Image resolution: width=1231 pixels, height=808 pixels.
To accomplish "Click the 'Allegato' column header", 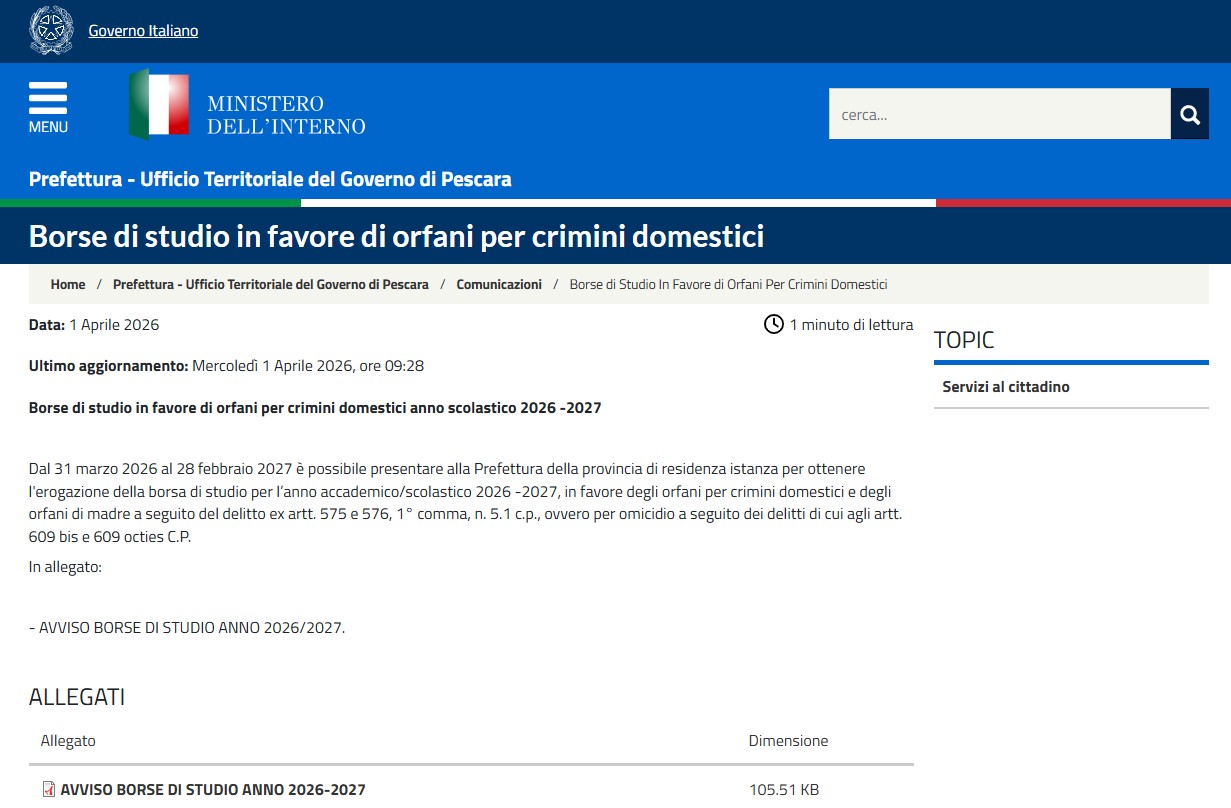I will click(68, 741).
